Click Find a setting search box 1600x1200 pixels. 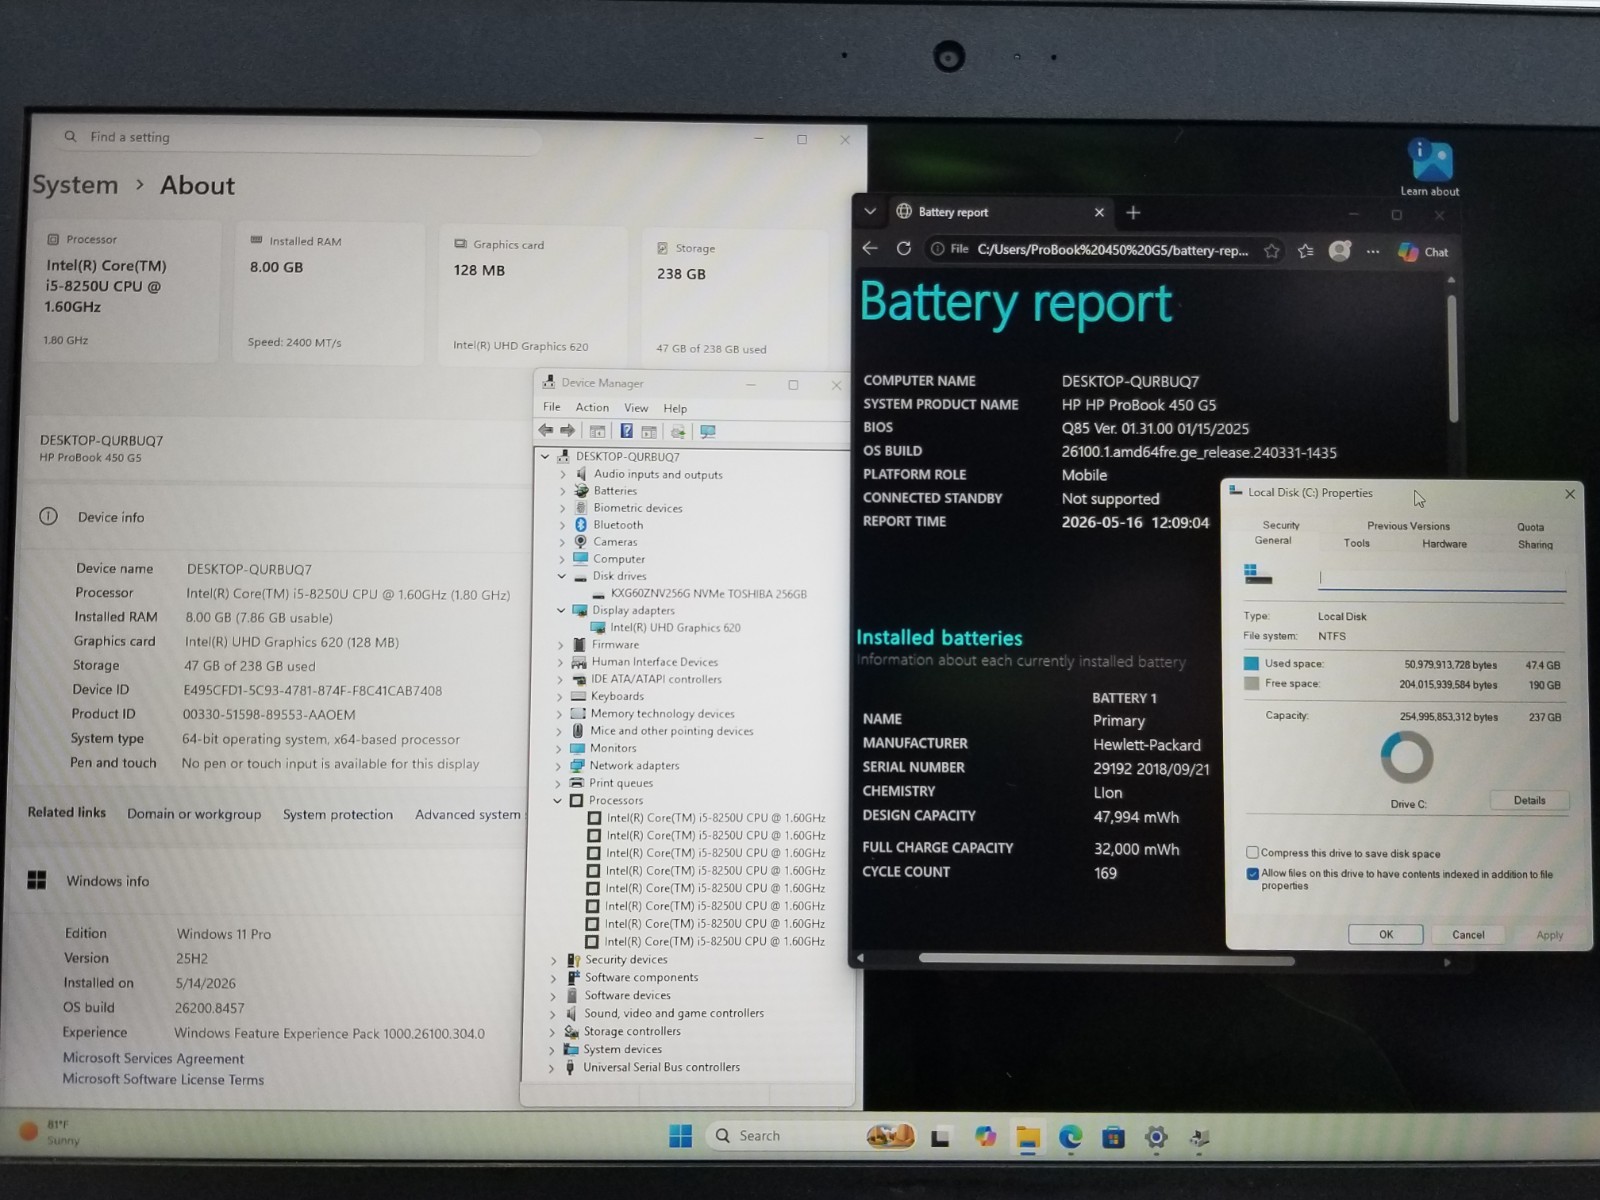[x=300, y=137]
